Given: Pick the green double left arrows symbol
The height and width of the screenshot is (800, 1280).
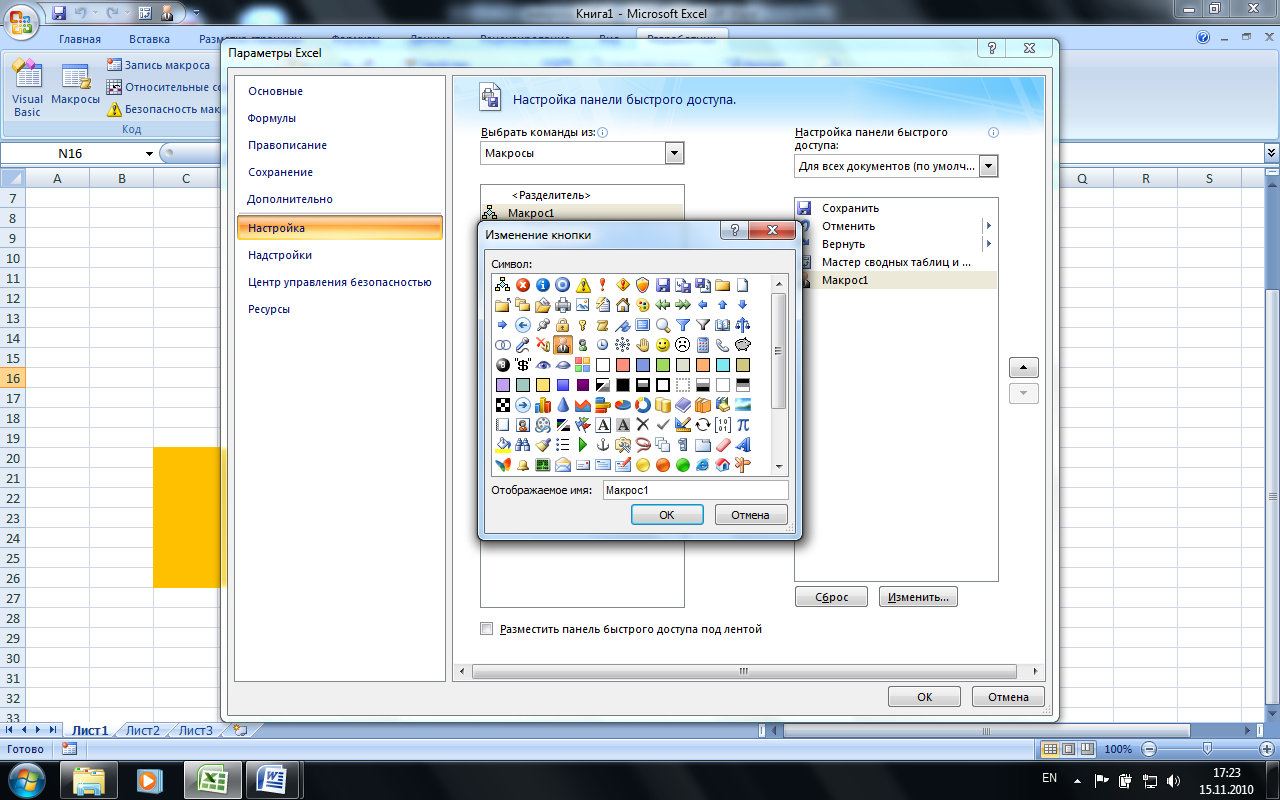Looking at the screenshot, I should (662, 305).
